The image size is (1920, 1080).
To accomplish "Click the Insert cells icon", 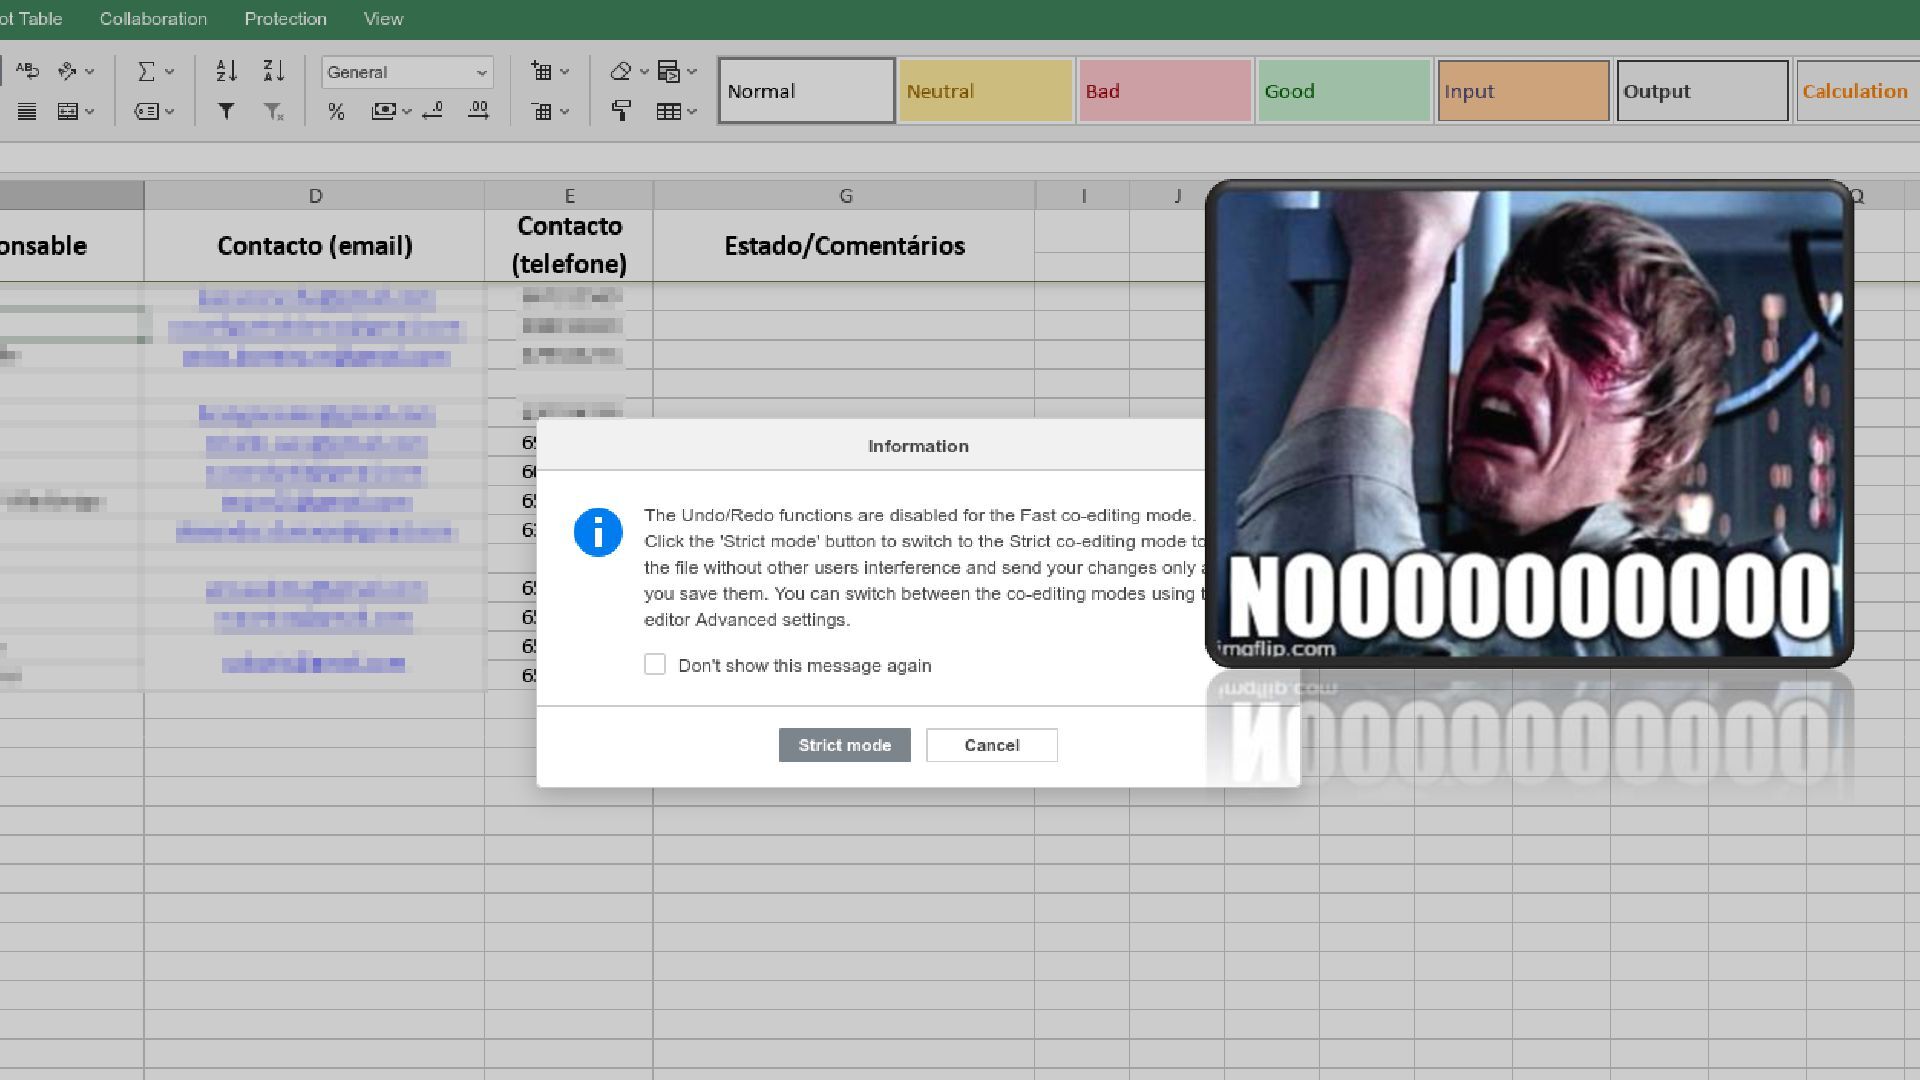I will click(541, 71).
